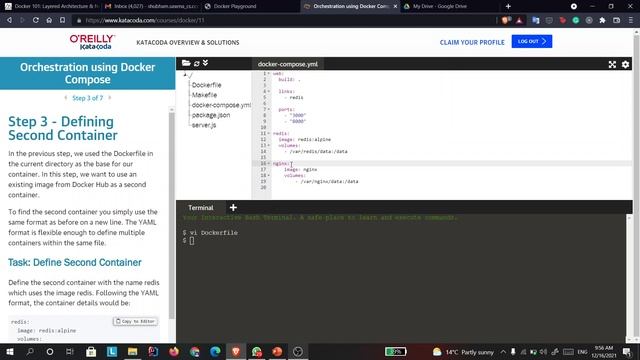Open taskbar search magnifier
Viewport: 640px width, 360px height.
30,351
